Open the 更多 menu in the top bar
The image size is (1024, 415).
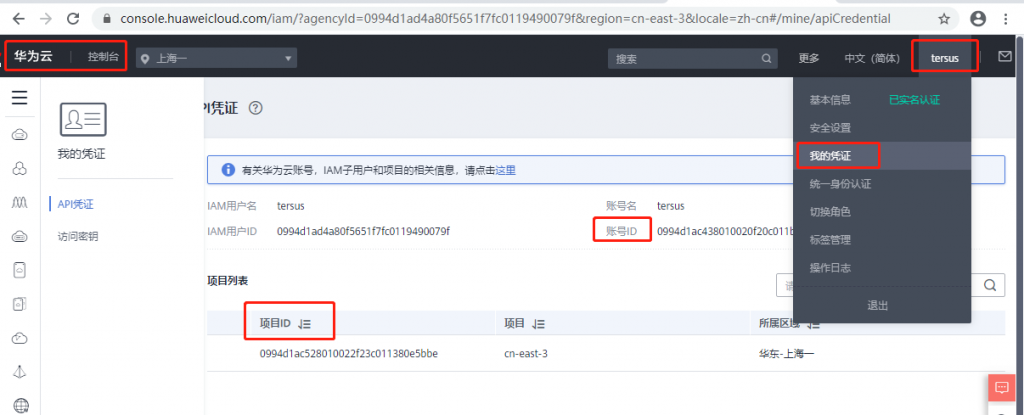[x=808, y=58]
